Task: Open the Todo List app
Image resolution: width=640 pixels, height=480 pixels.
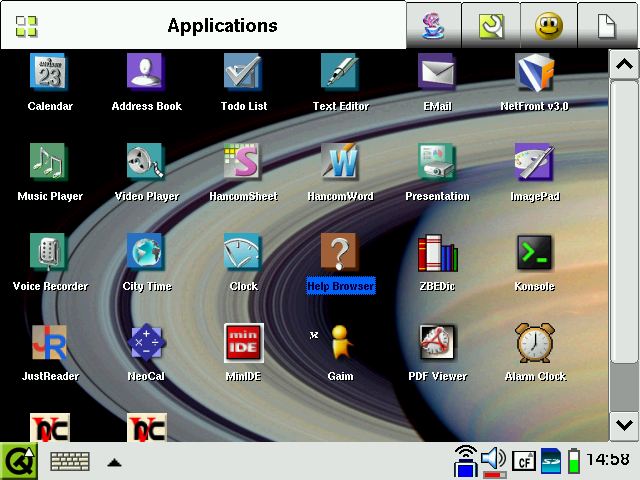Action: click(x=243, y=73)
